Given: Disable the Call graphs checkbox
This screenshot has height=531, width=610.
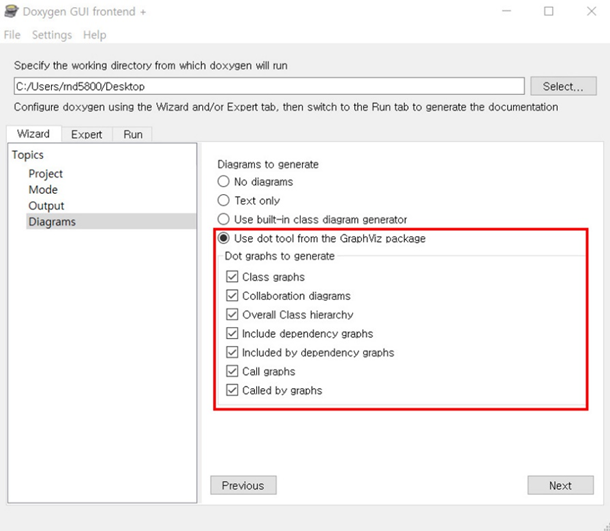Looking at the screenshot, I should click(x=232, y=371).
